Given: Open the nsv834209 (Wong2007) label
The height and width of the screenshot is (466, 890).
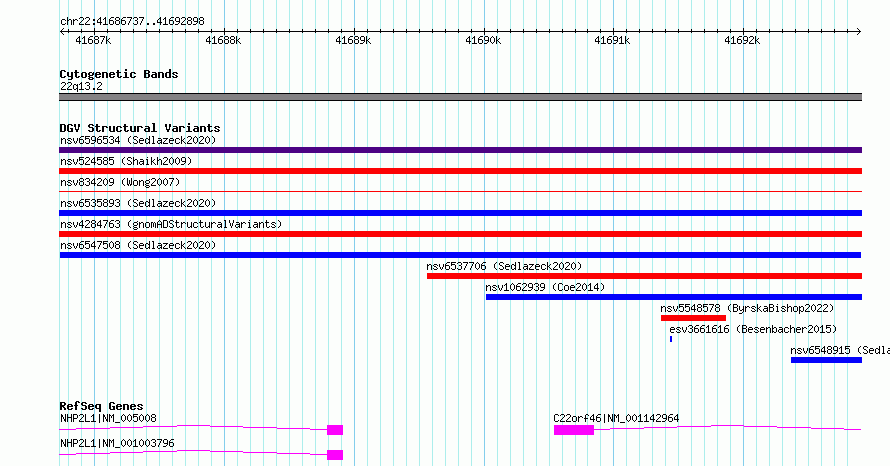Looking at the screenshot, I should pyautogui.click(x=120, y=182).
